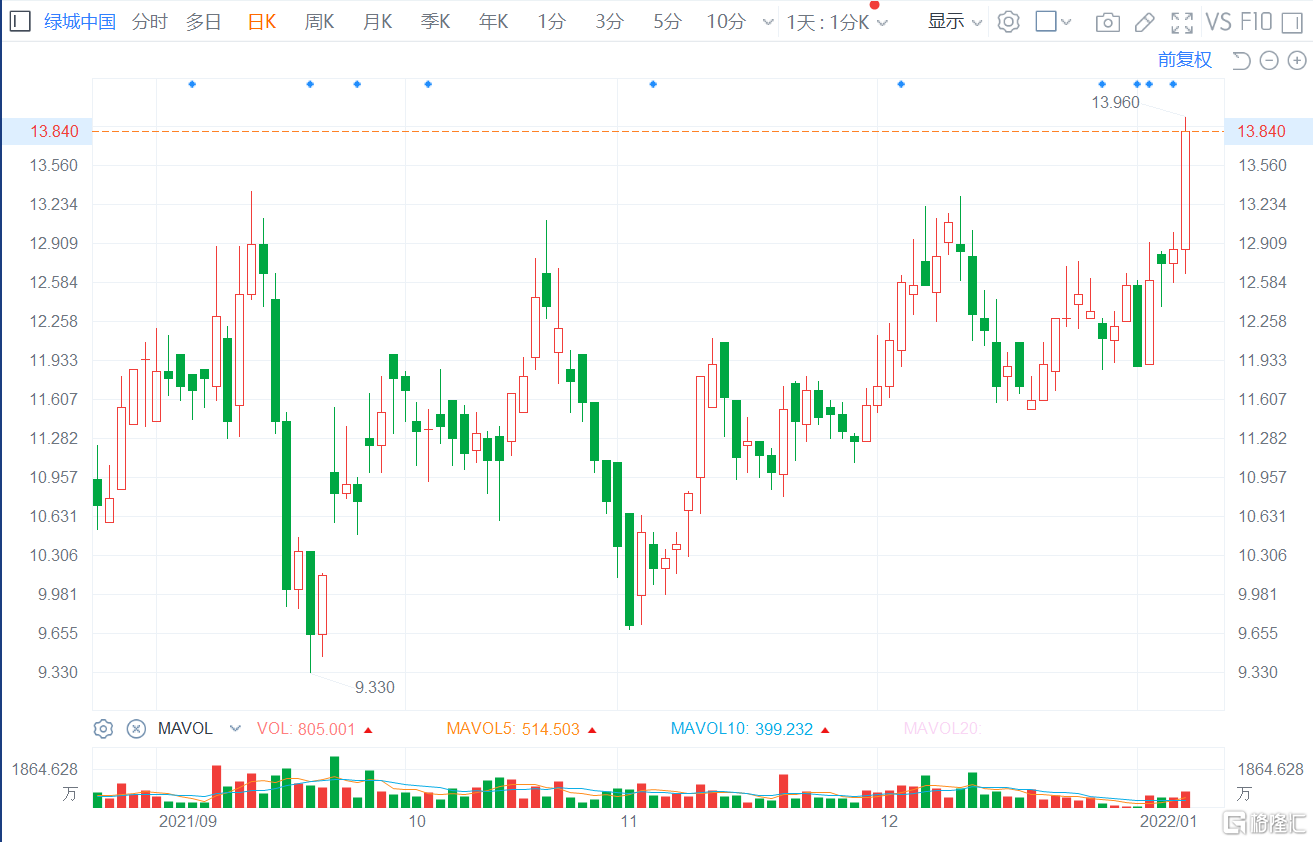Switch to the 分时 intraday tab
The image size is (1313, 842).
tap(149, 21)
